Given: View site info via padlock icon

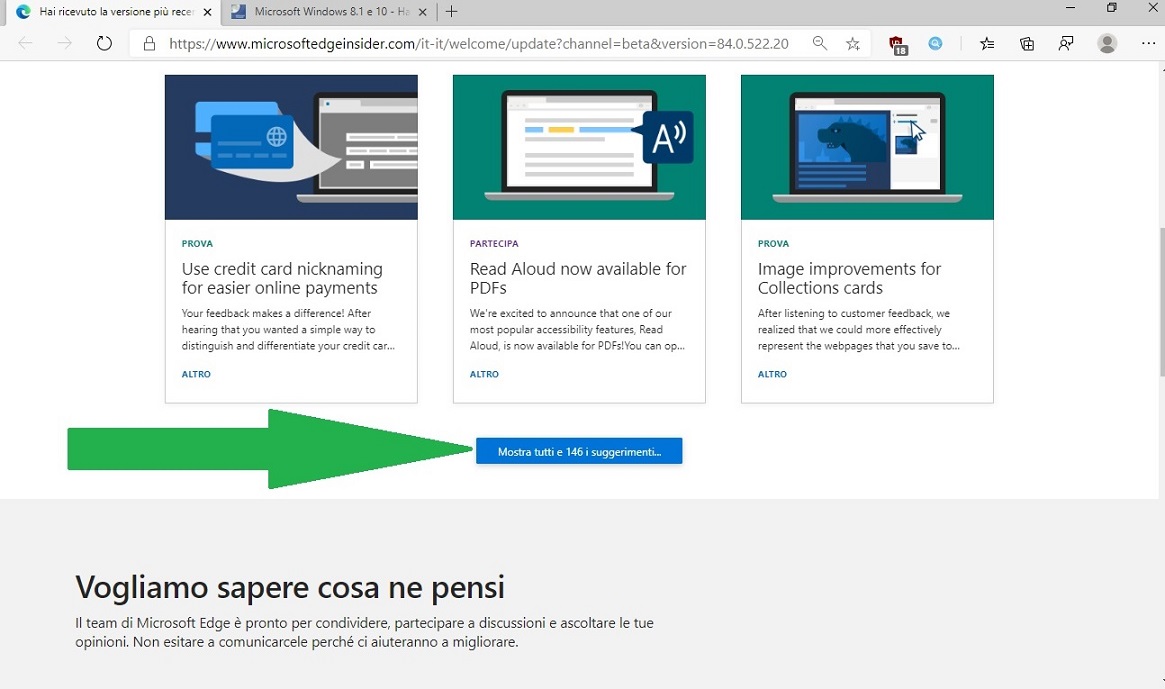Looking at the screenshot, I should [149, 44].
